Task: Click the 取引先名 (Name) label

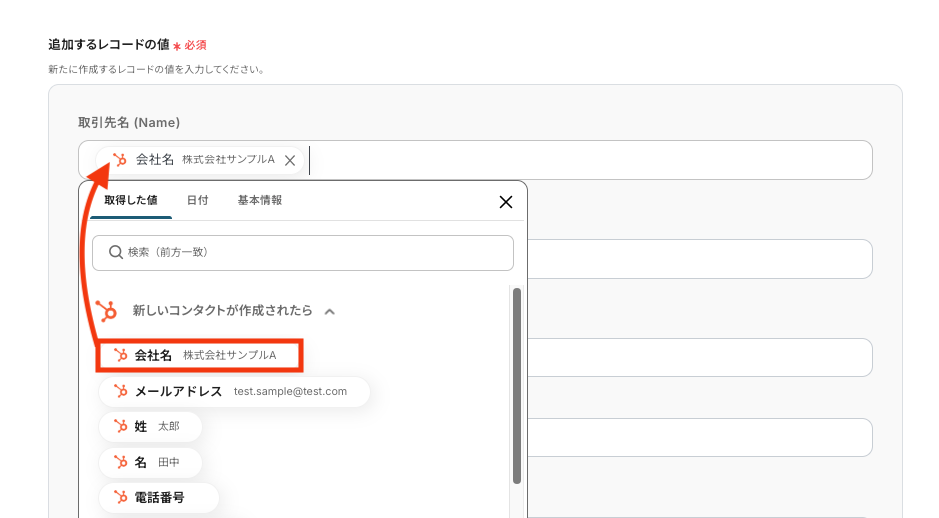Action: click(x=129, y=123)
